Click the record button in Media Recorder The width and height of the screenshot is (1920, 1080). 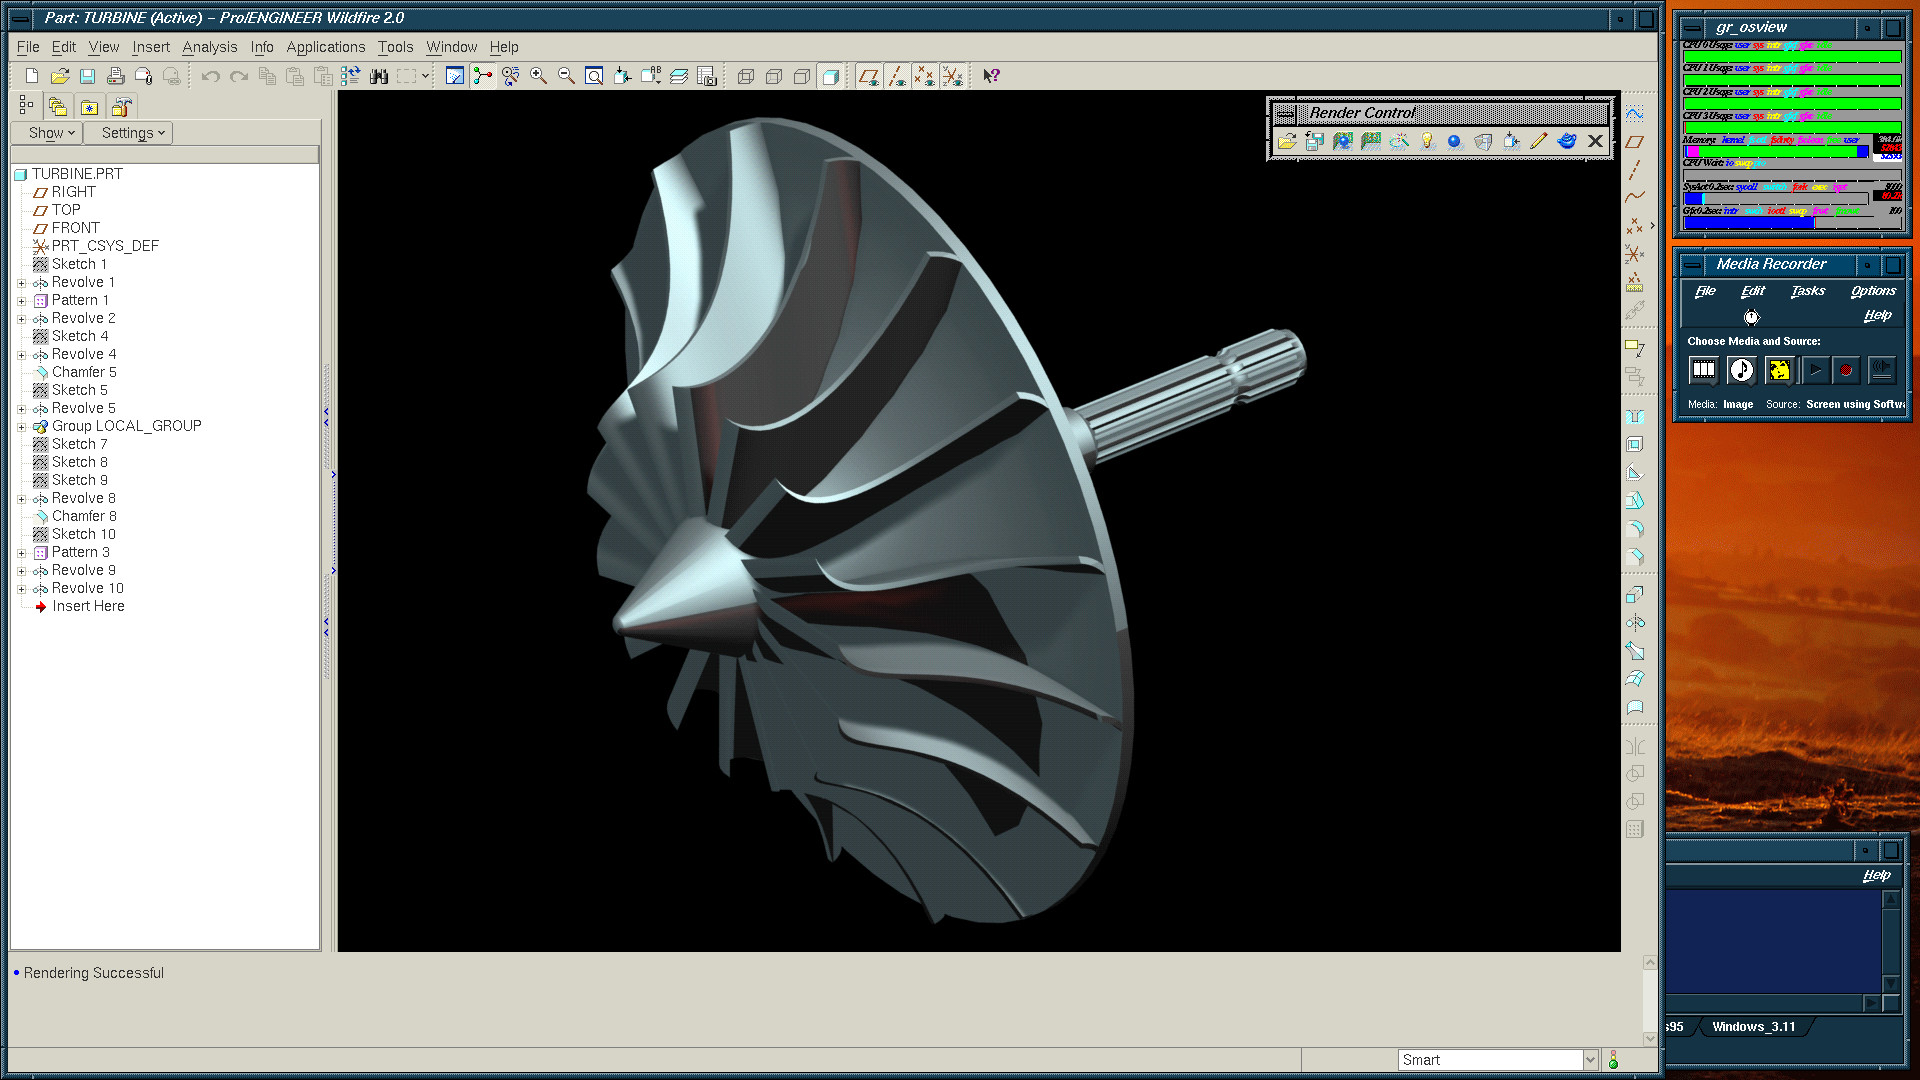coord(1846,371)
